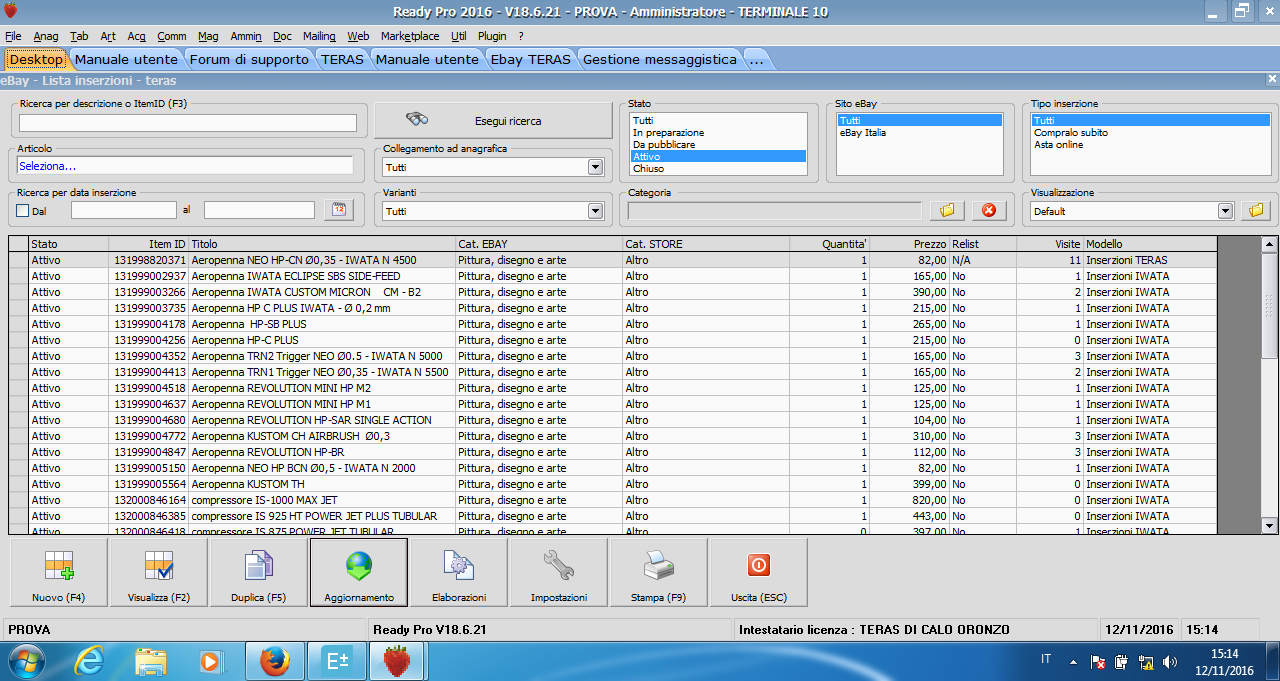Image resolution: width=1280 pixels, height=681 pixels.
Task: Sort by the Titolo column header
Action: tap(322, 244)
